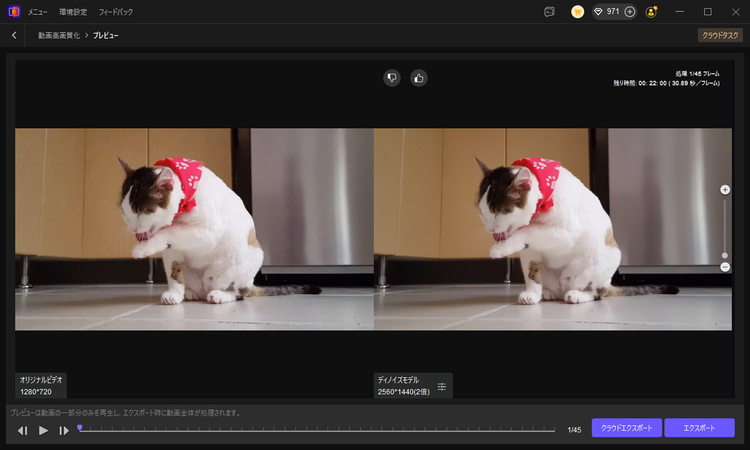Navigate to 動画高画質化 breadcrumb
Viewport: 750px width, 450px height.
point(59,35)
